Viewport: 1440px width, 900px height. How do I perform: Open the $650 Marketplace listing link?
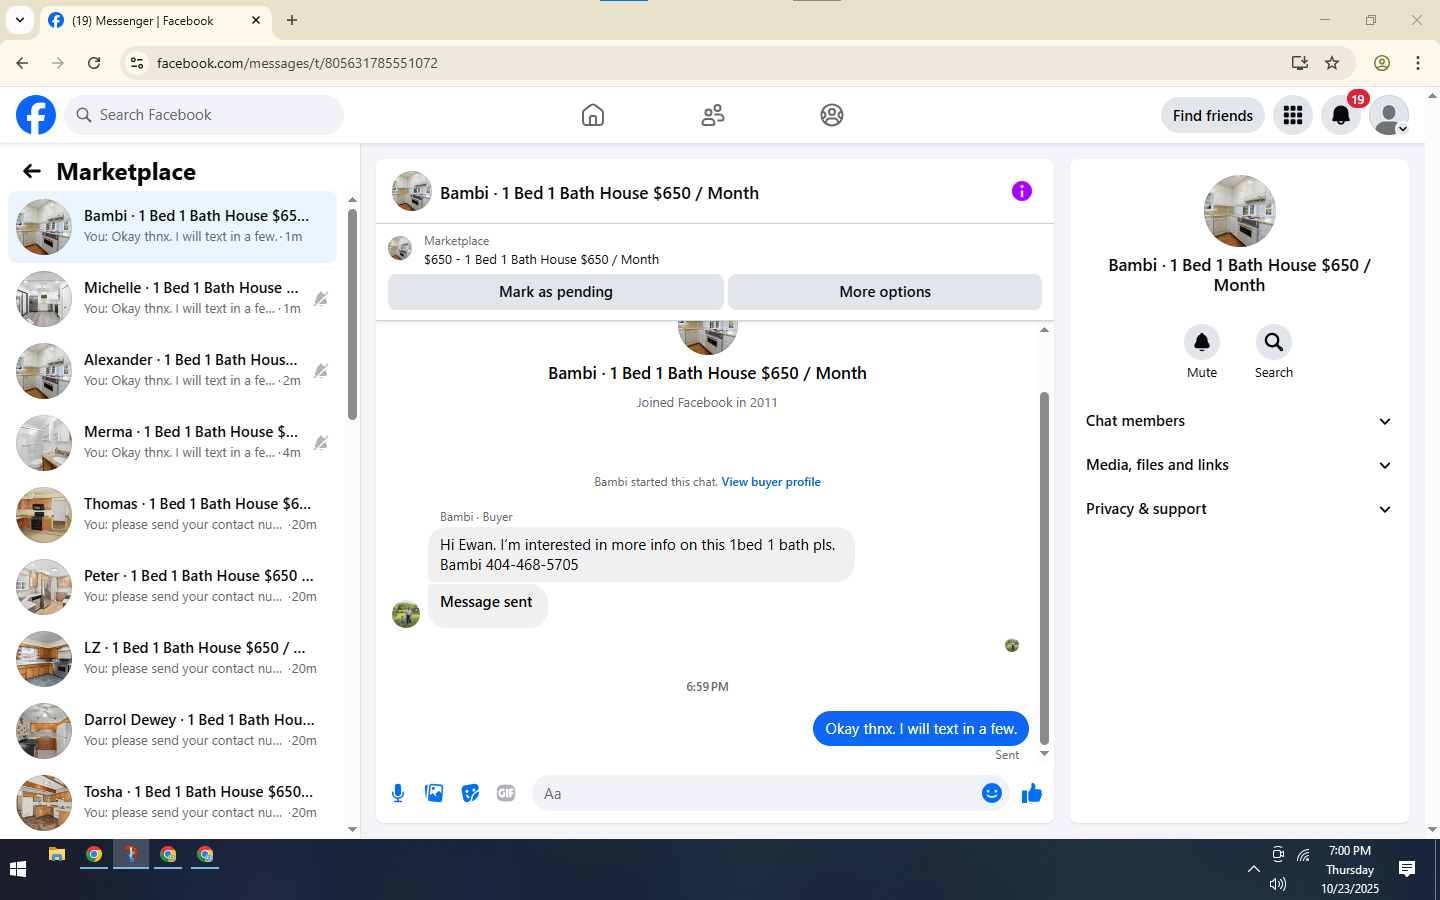[541, 259]
